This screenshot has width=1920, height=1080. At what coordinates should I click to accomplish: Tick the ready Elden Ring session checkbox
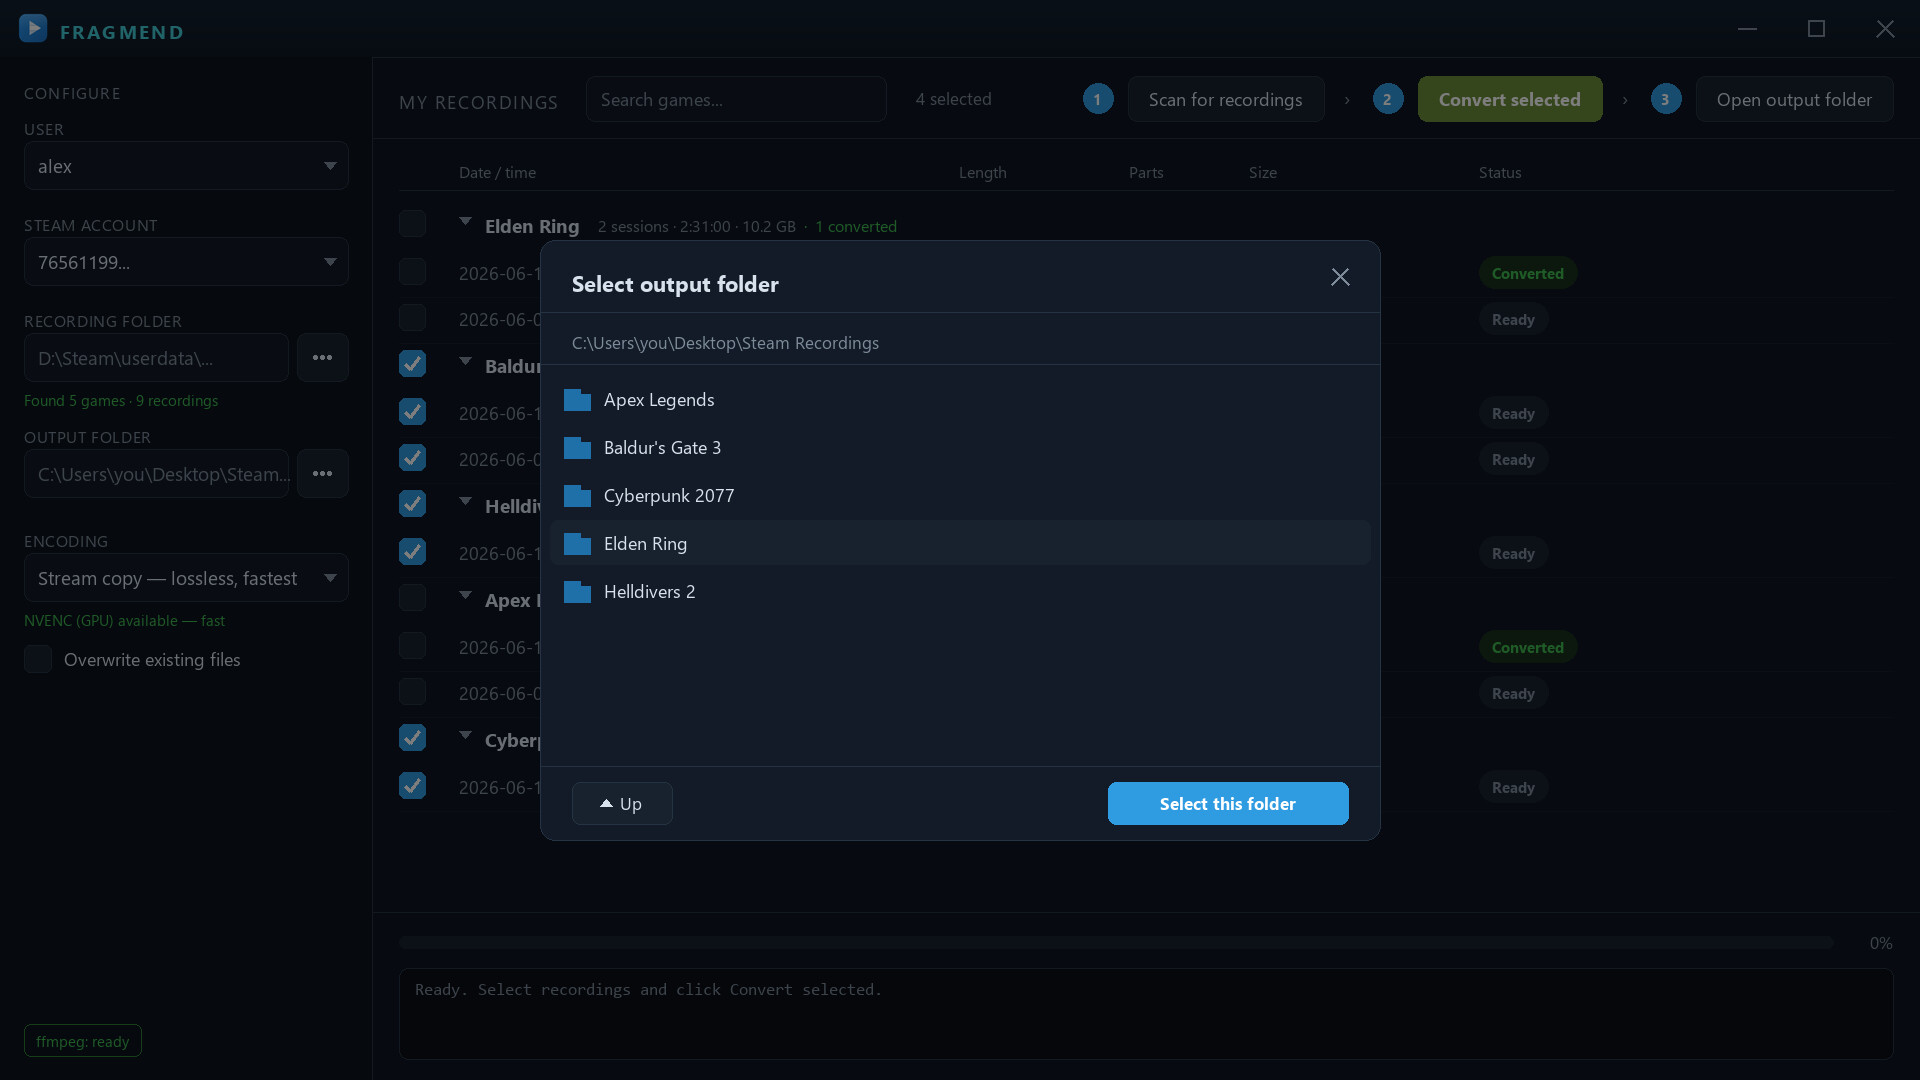coord(412,318)
